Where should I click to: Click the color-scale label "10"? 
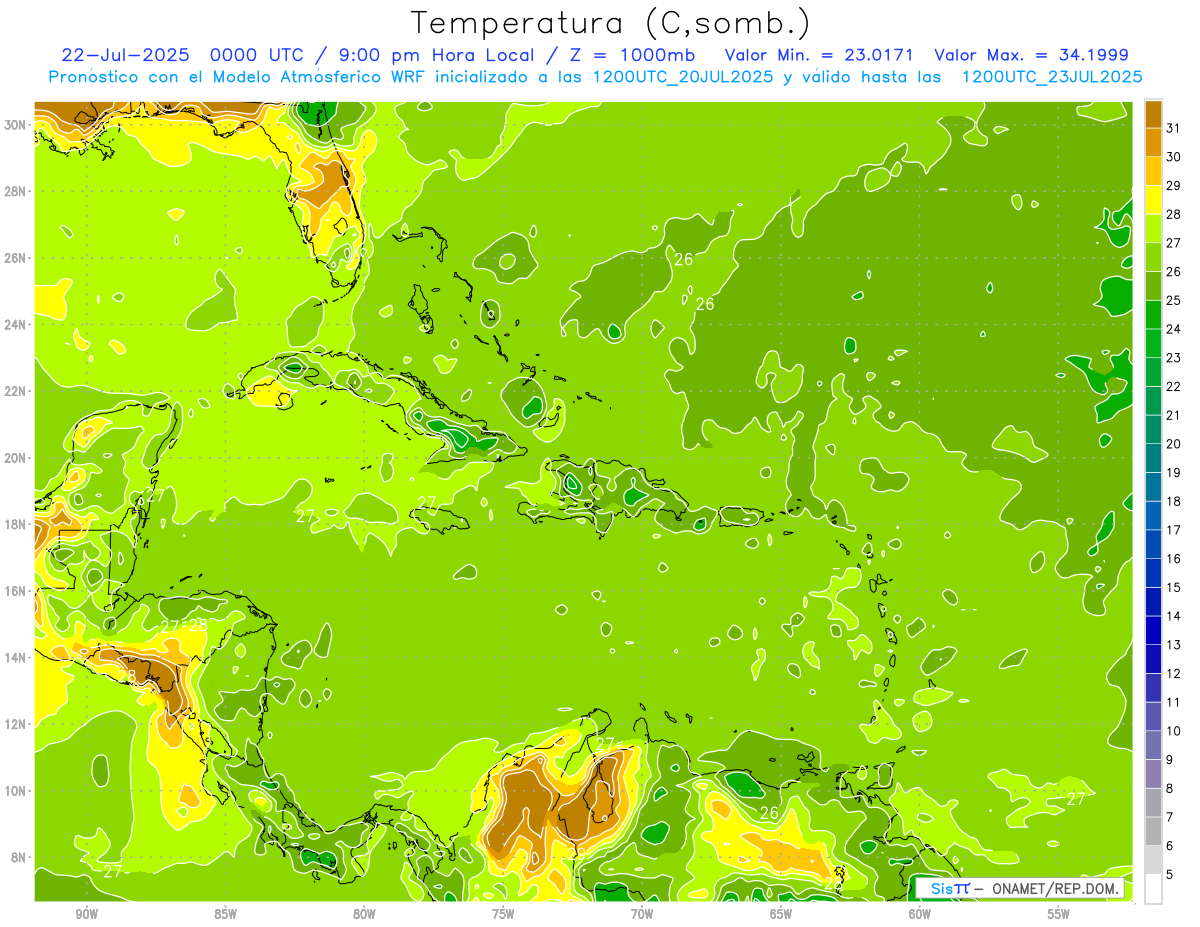coord(1174,731)
